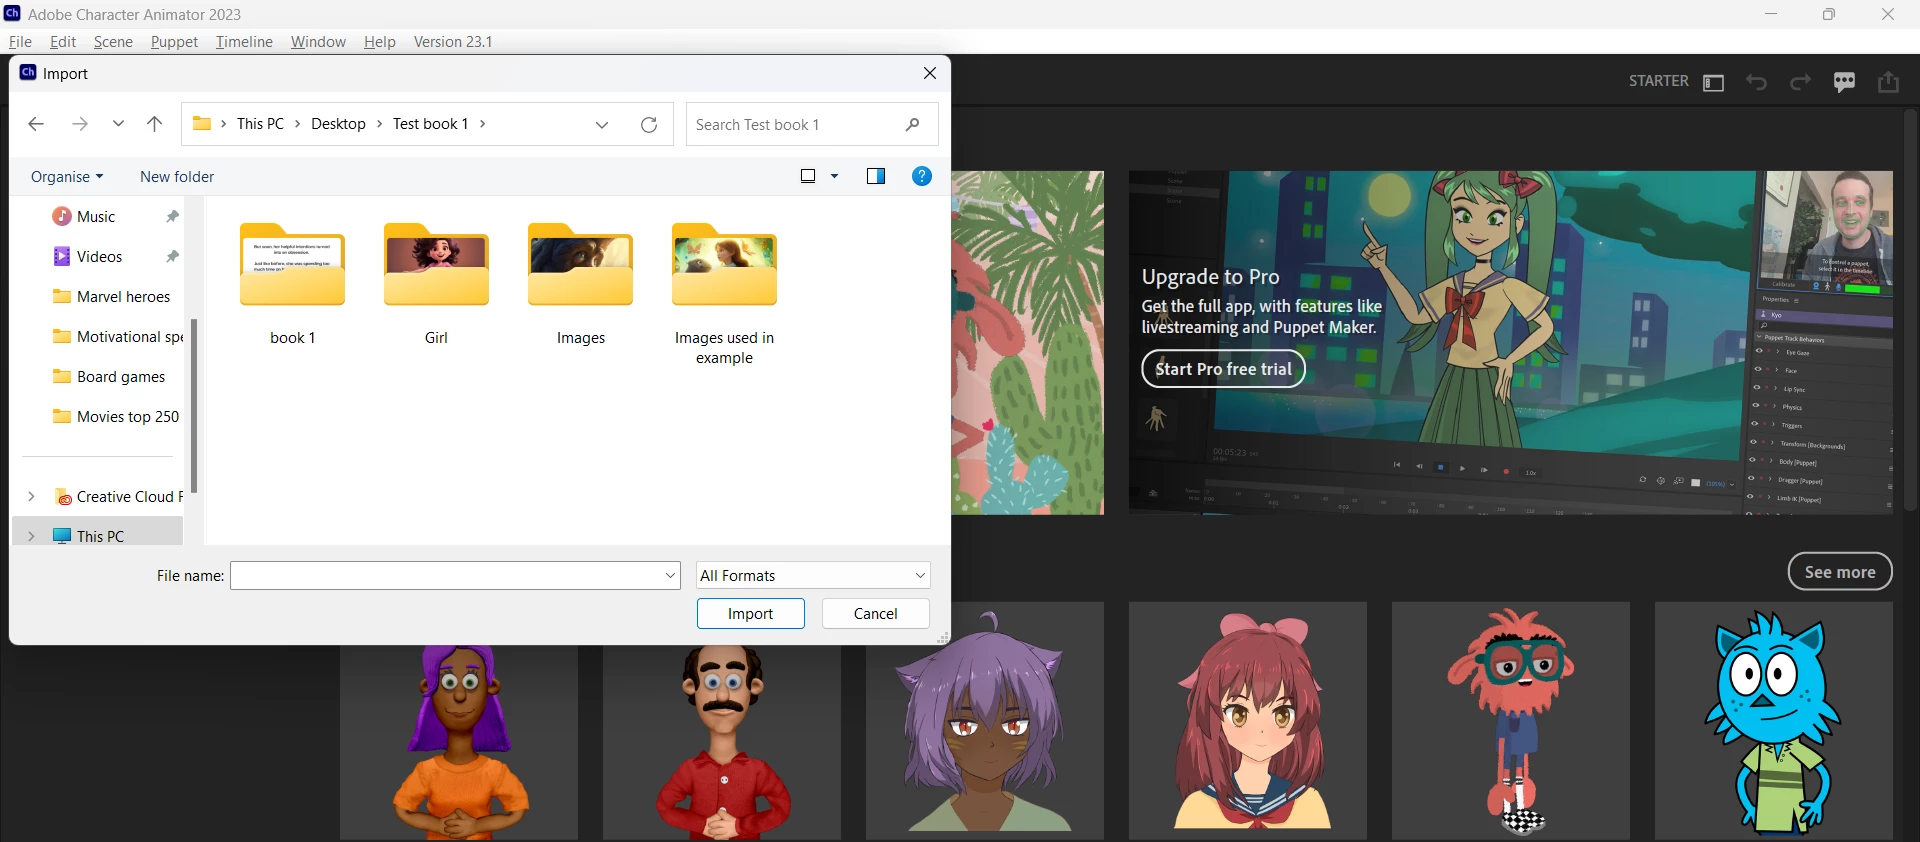Click Test book 1 breadcrumb

(430, 124)
